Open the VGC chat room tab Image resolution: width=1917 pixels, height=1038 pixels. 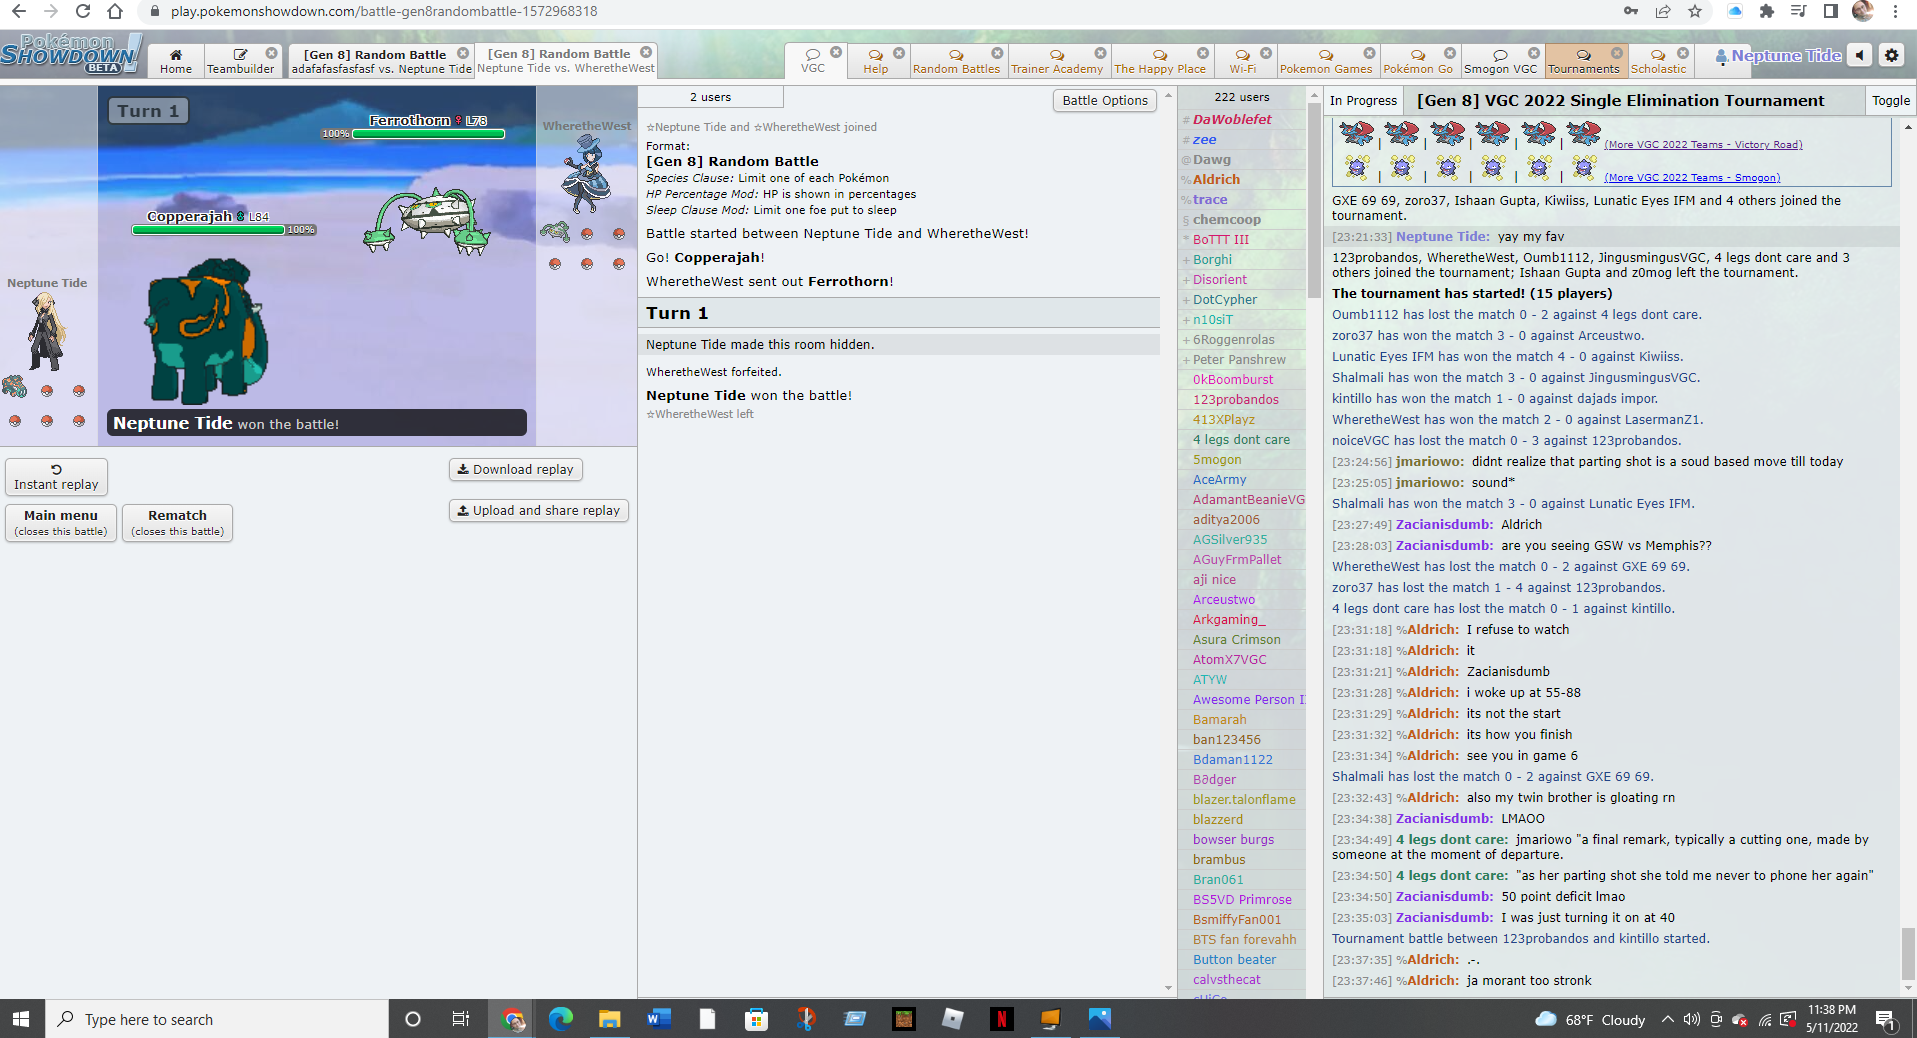813,61
